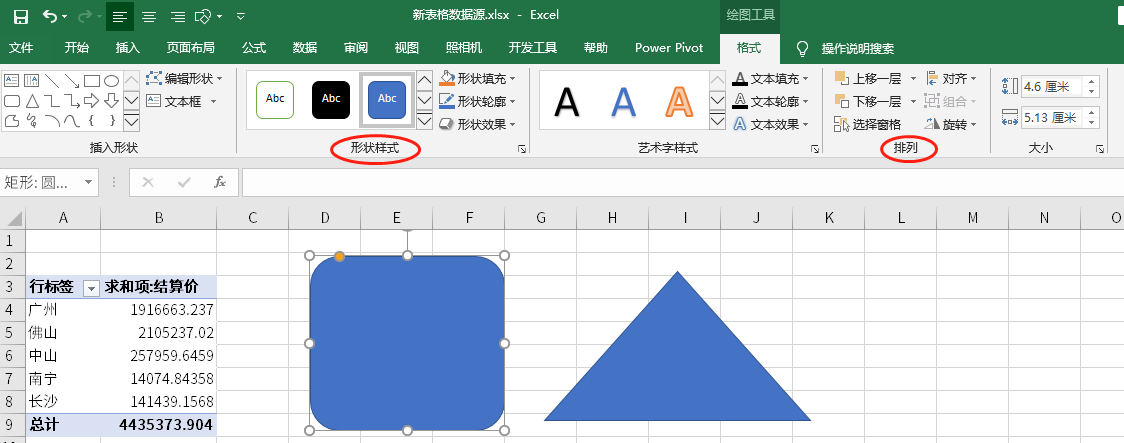Click the 操作说明搜索 lightbulb search box

[x=847, y=48]
